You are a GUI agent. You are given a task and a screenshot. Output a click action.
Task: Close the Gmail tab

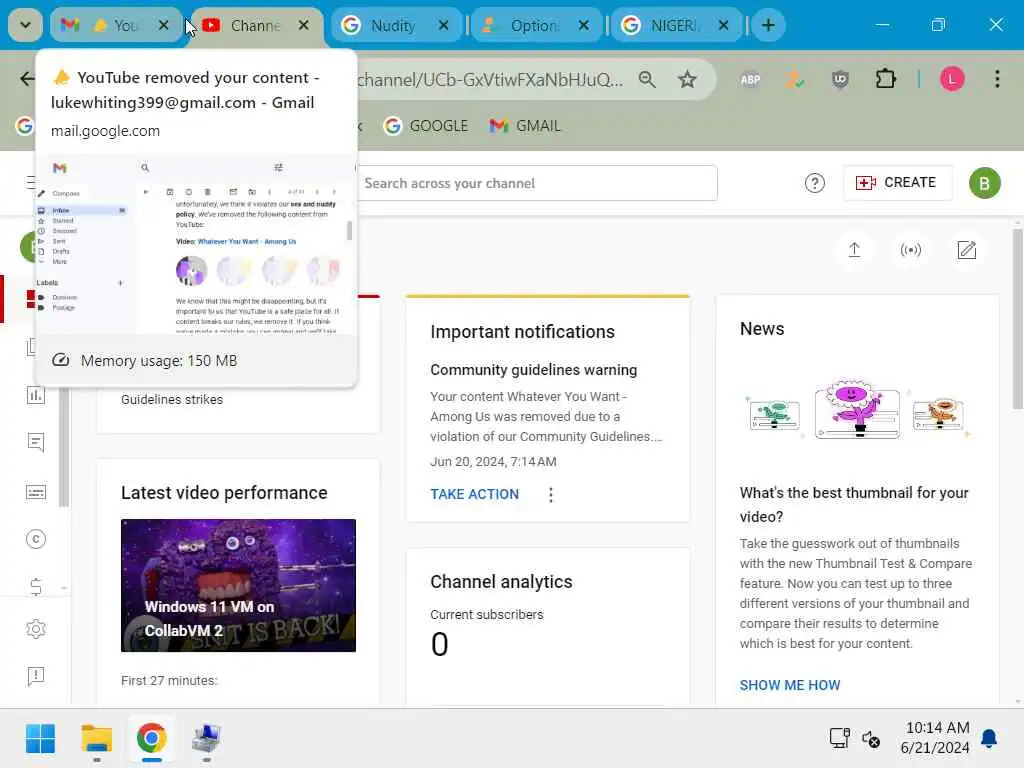(x=163, y=25)
